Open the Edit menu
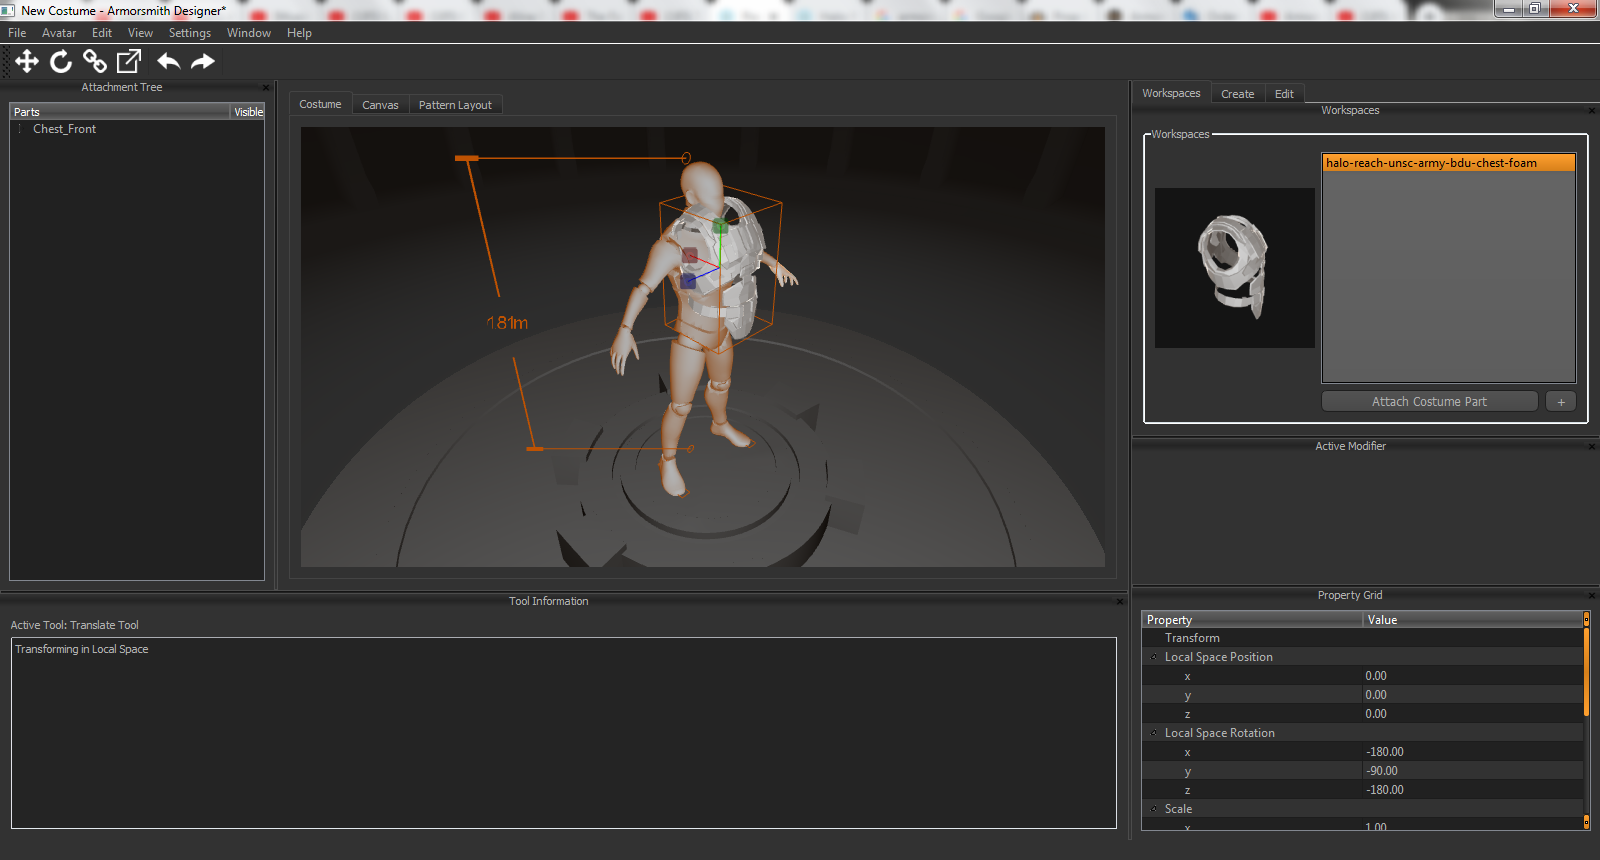Image resolution: width=1600 pixels, height=860 pixels. pos(102,33)
